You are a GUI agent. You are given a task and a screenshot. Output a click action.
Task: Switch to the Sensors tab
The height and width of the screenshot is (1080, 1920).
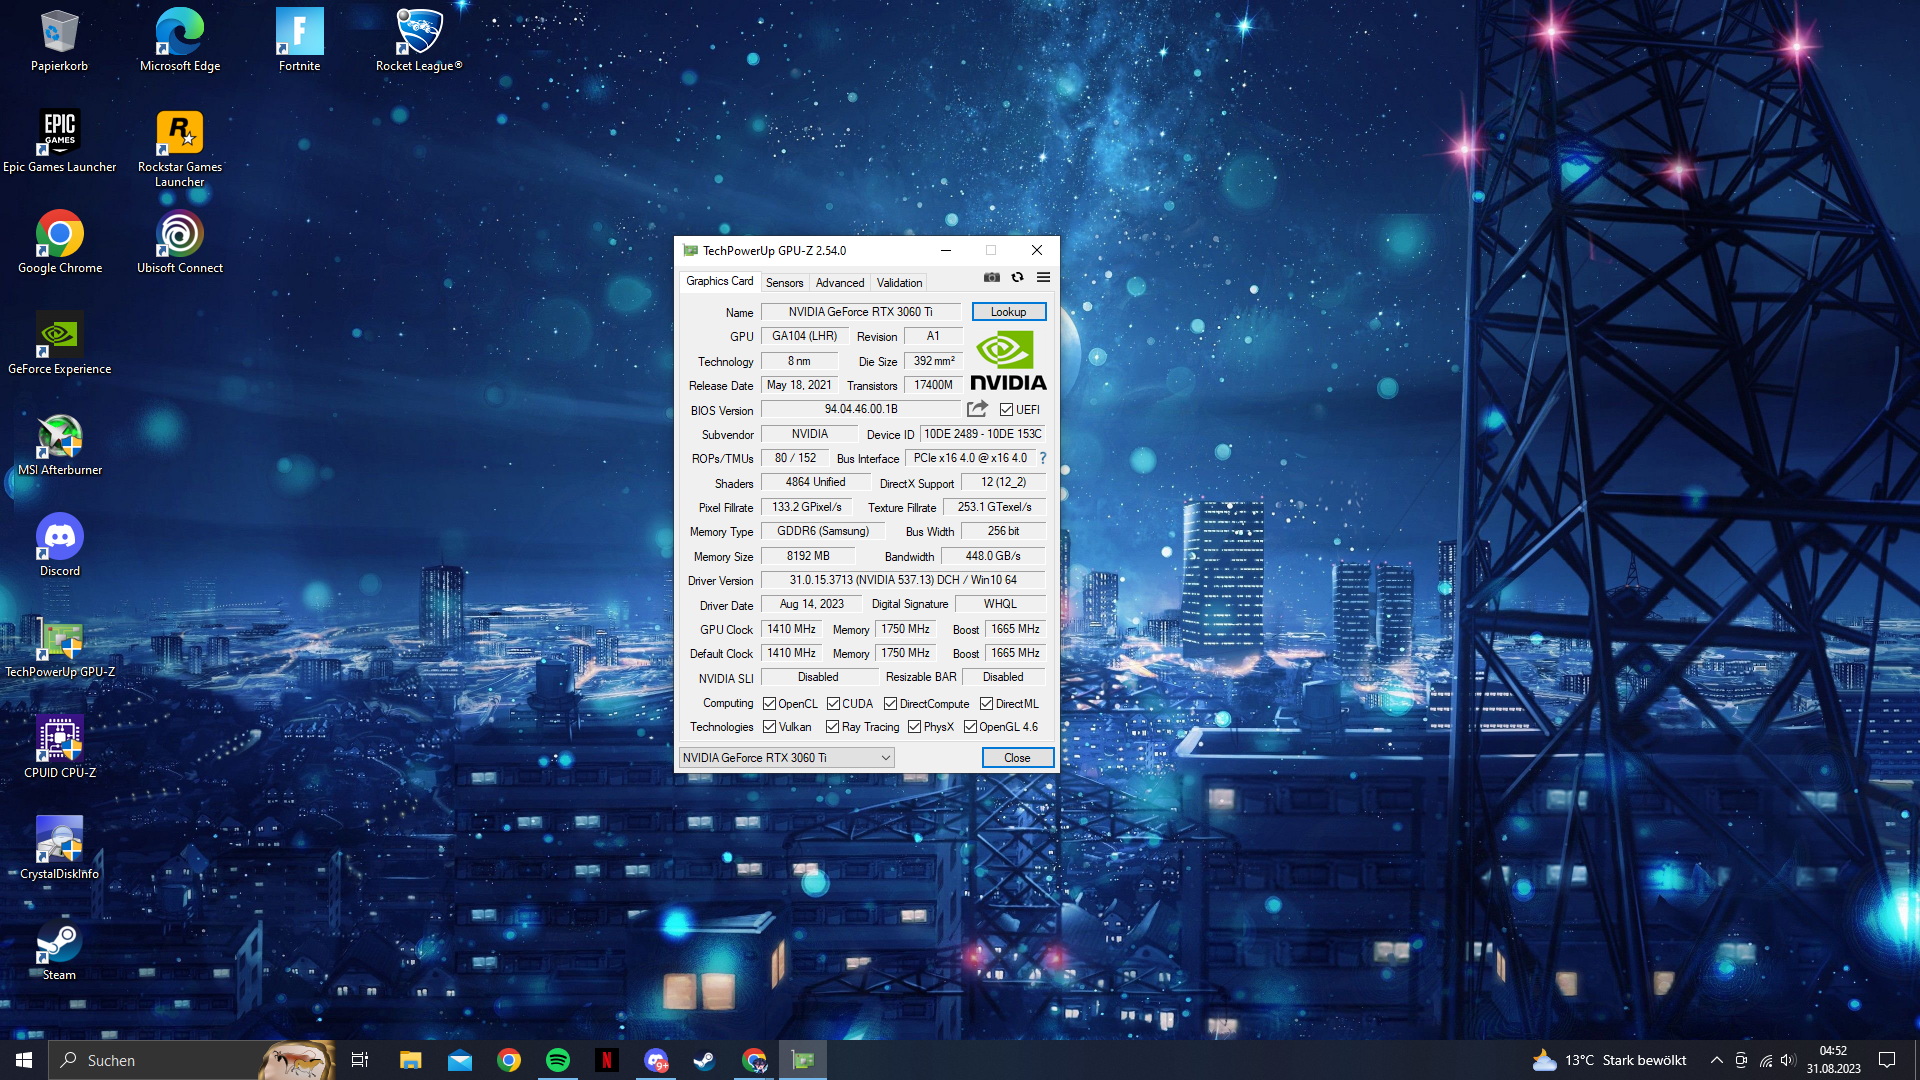point(784,283)
